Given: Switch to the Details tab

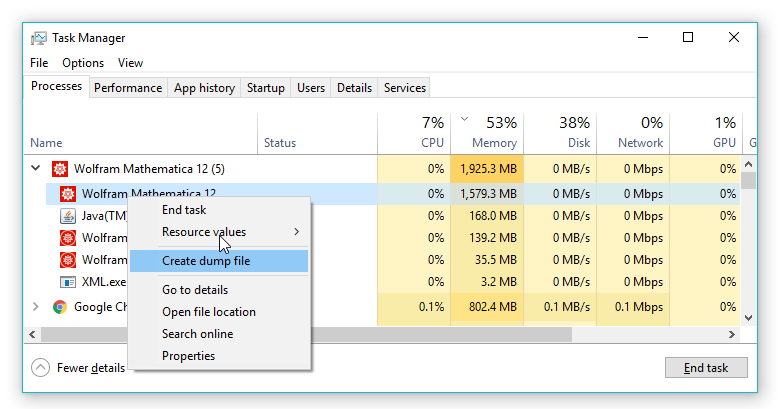Looking at the screenshot, I should pos(354,88).
